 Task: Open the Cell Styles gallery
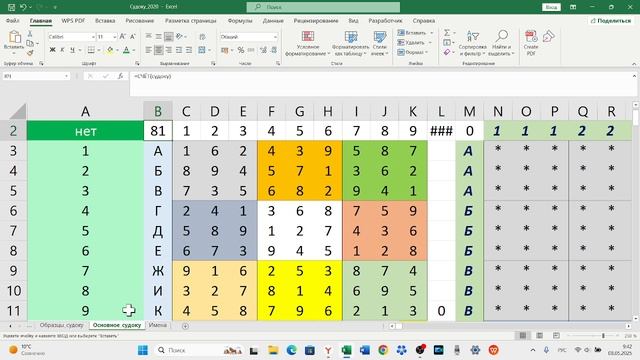tap(380, 43)
